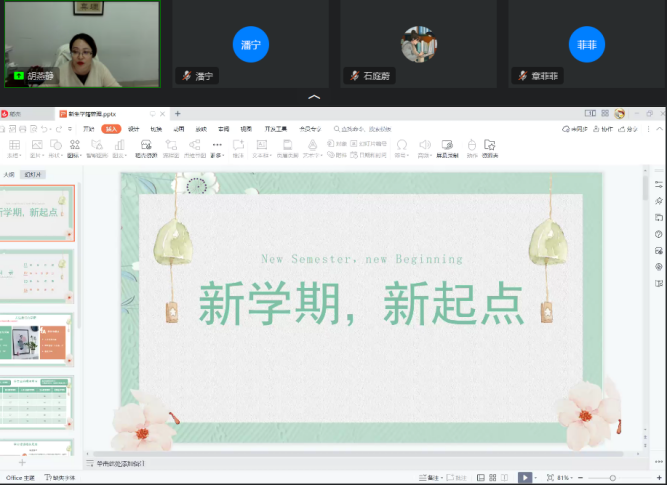Insert a picture using the Picture icon
The image size is (667, 485).
click(35, 145)
